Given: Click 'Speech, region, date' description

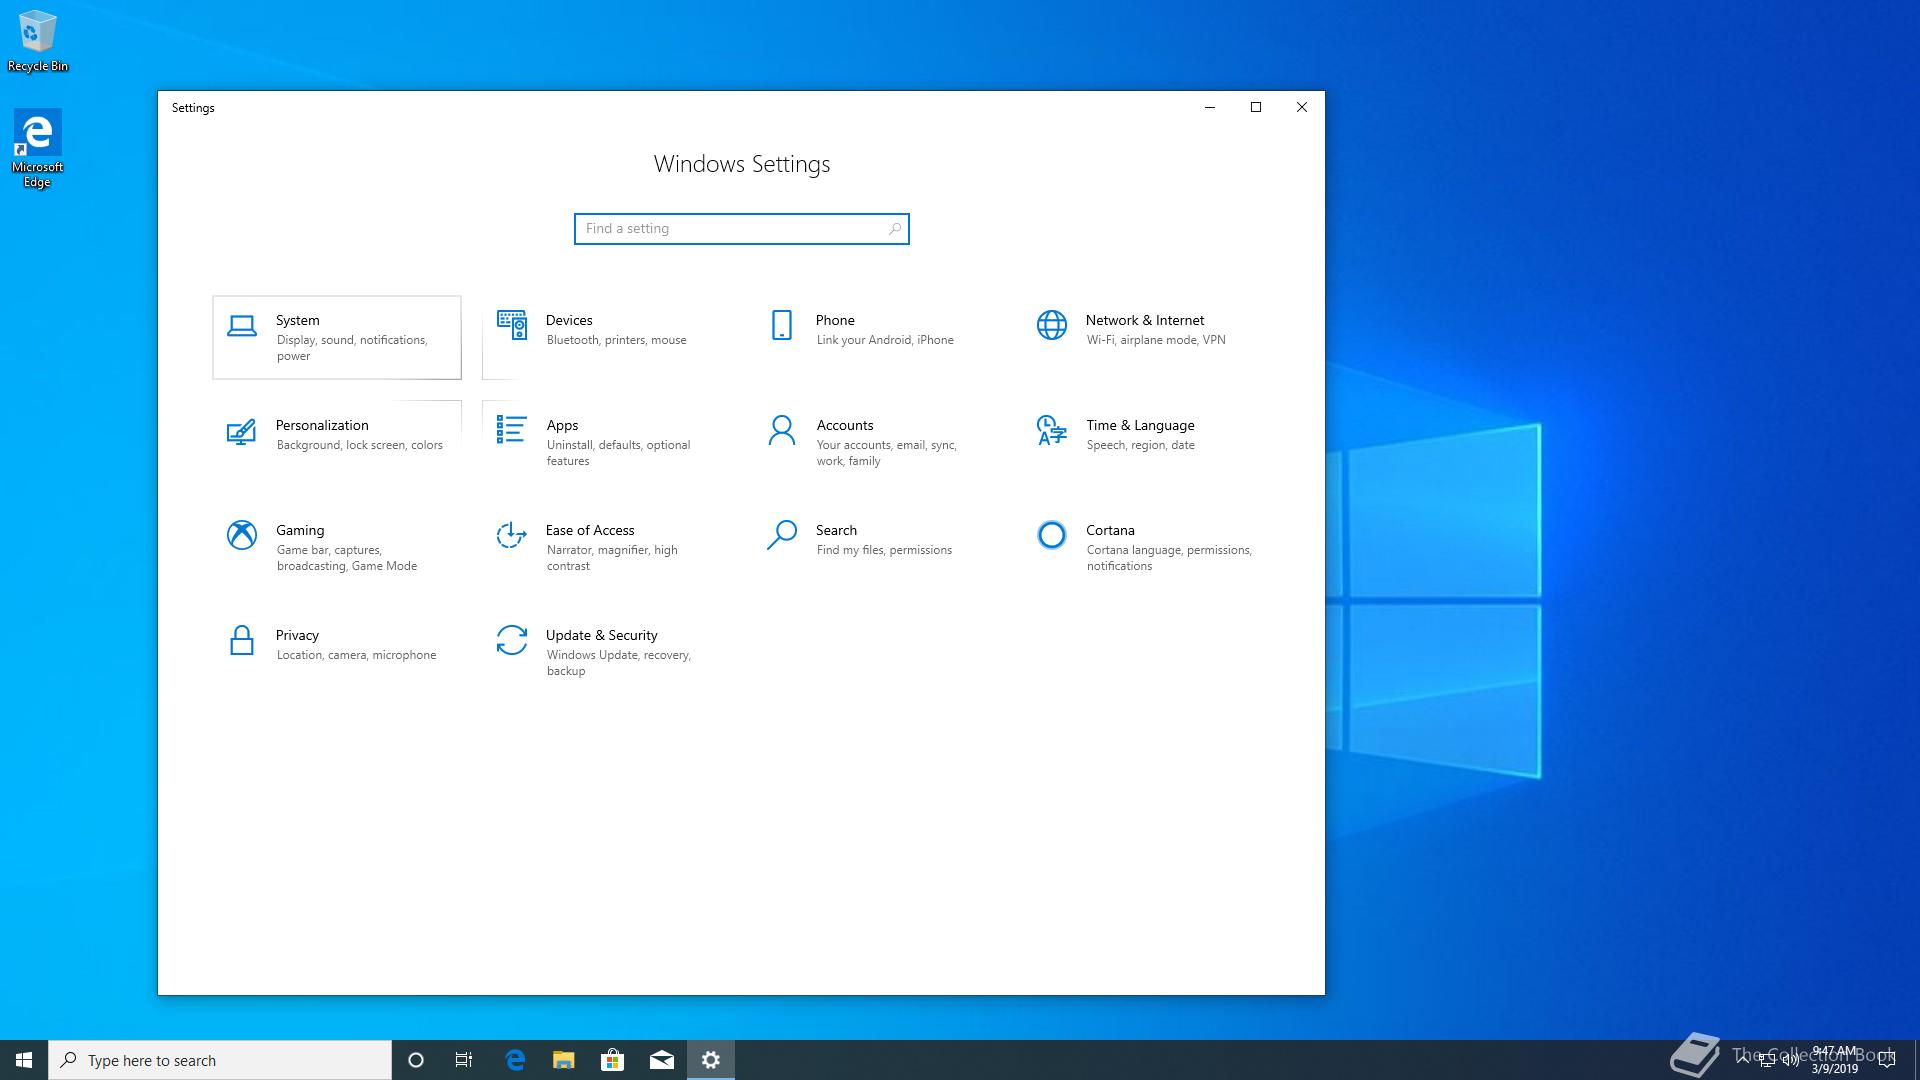Looking at the screenshot, I should pos(1141,445).
